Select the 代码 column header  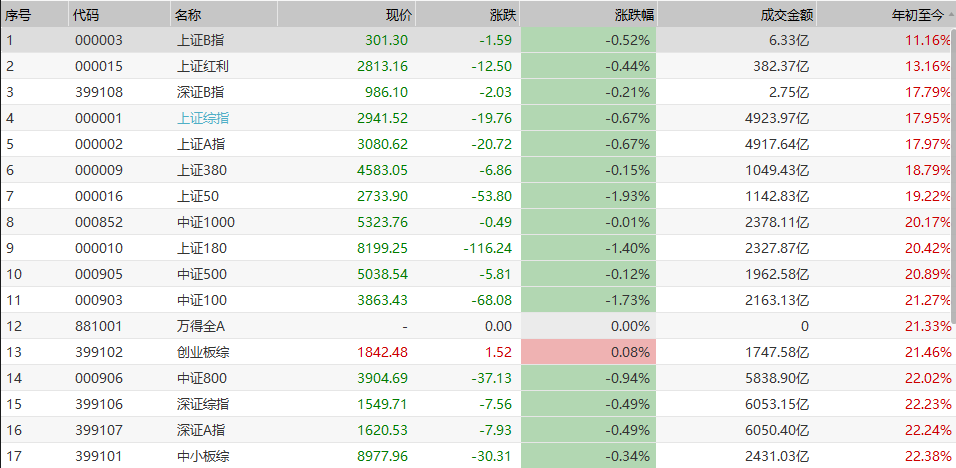click(85, 15)
